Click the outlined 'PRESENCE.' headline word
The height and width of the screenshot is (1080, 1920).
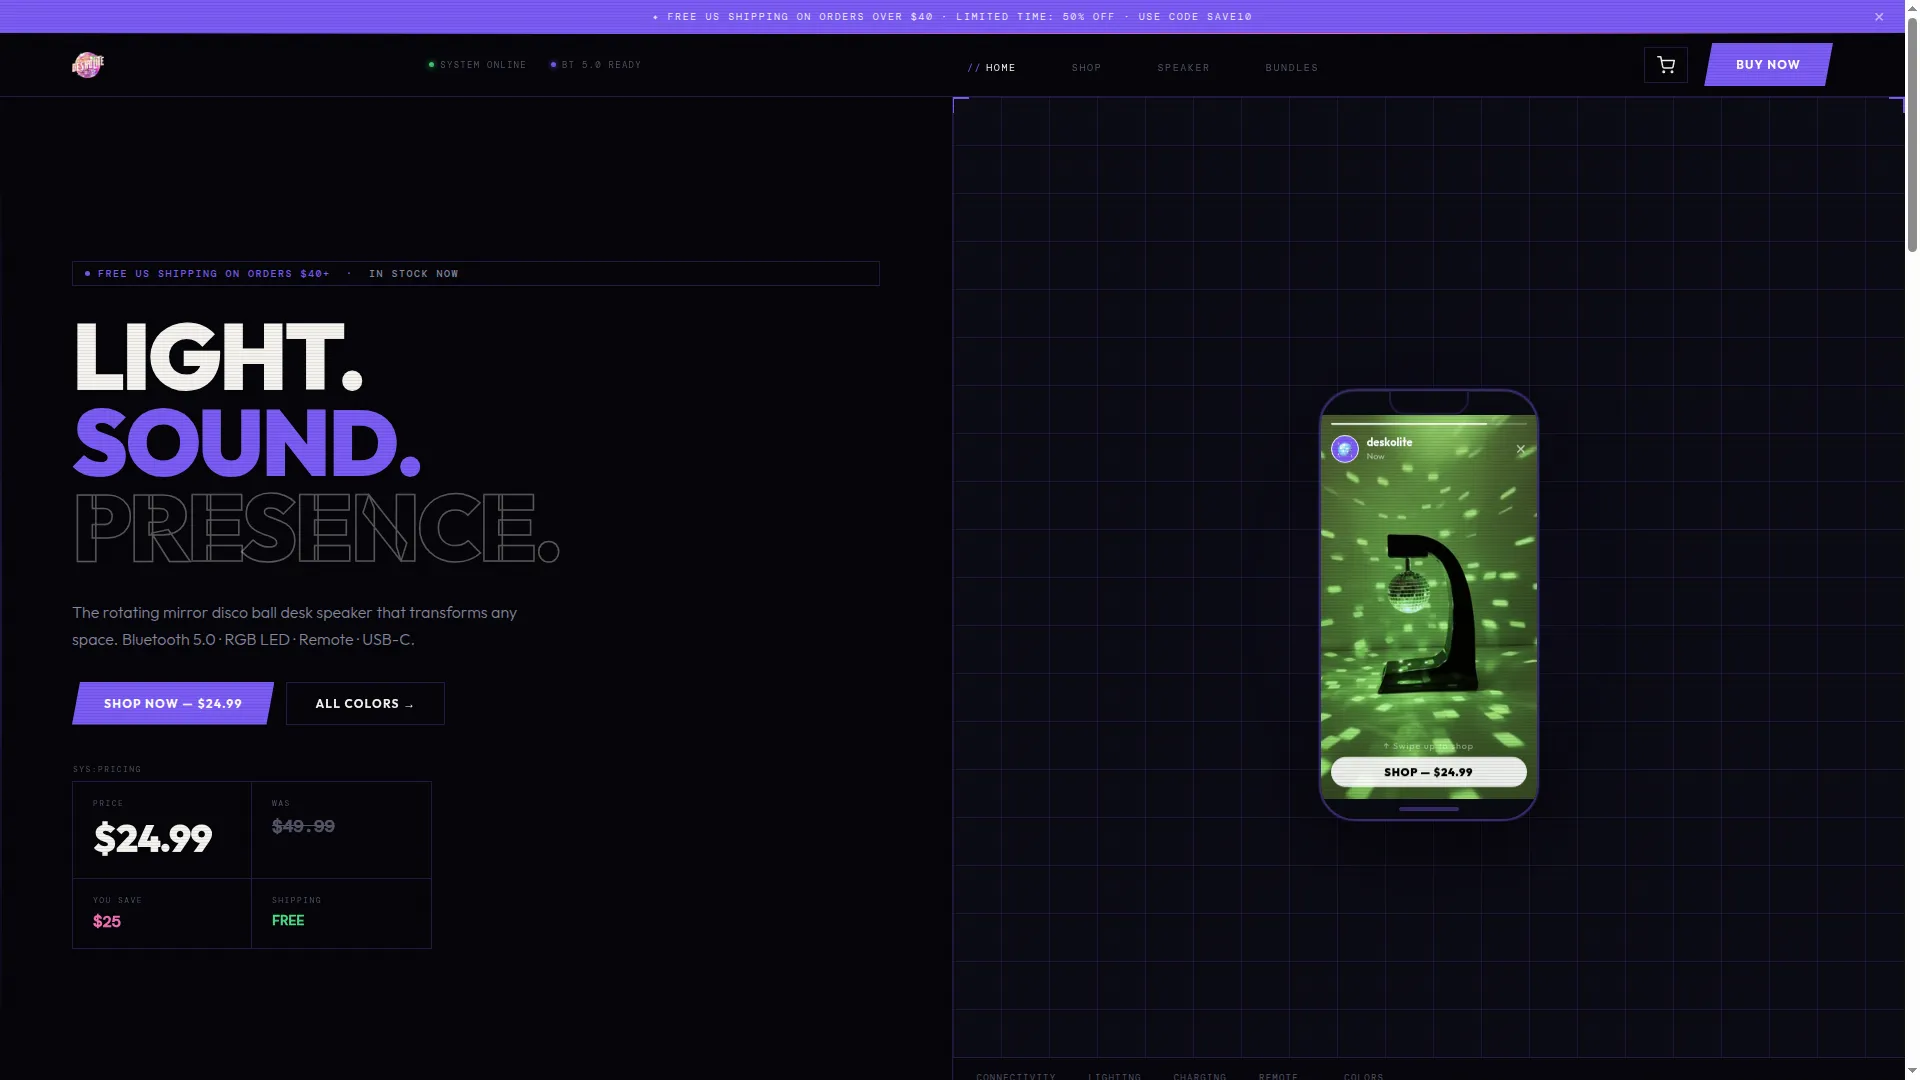[x=316, y=527]
